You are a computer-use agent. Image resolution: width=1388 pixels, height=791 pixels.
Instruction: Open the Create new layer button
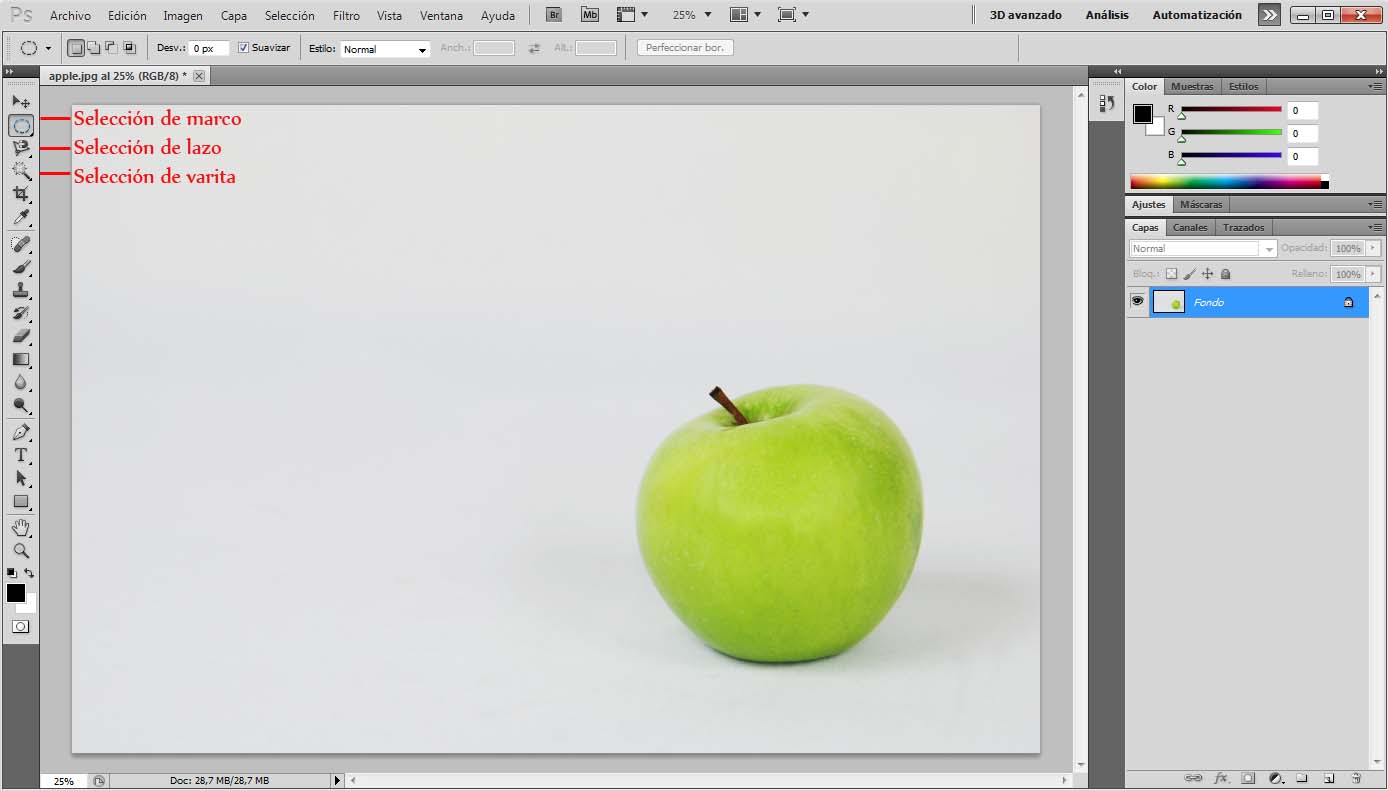tap(1328, 777)
